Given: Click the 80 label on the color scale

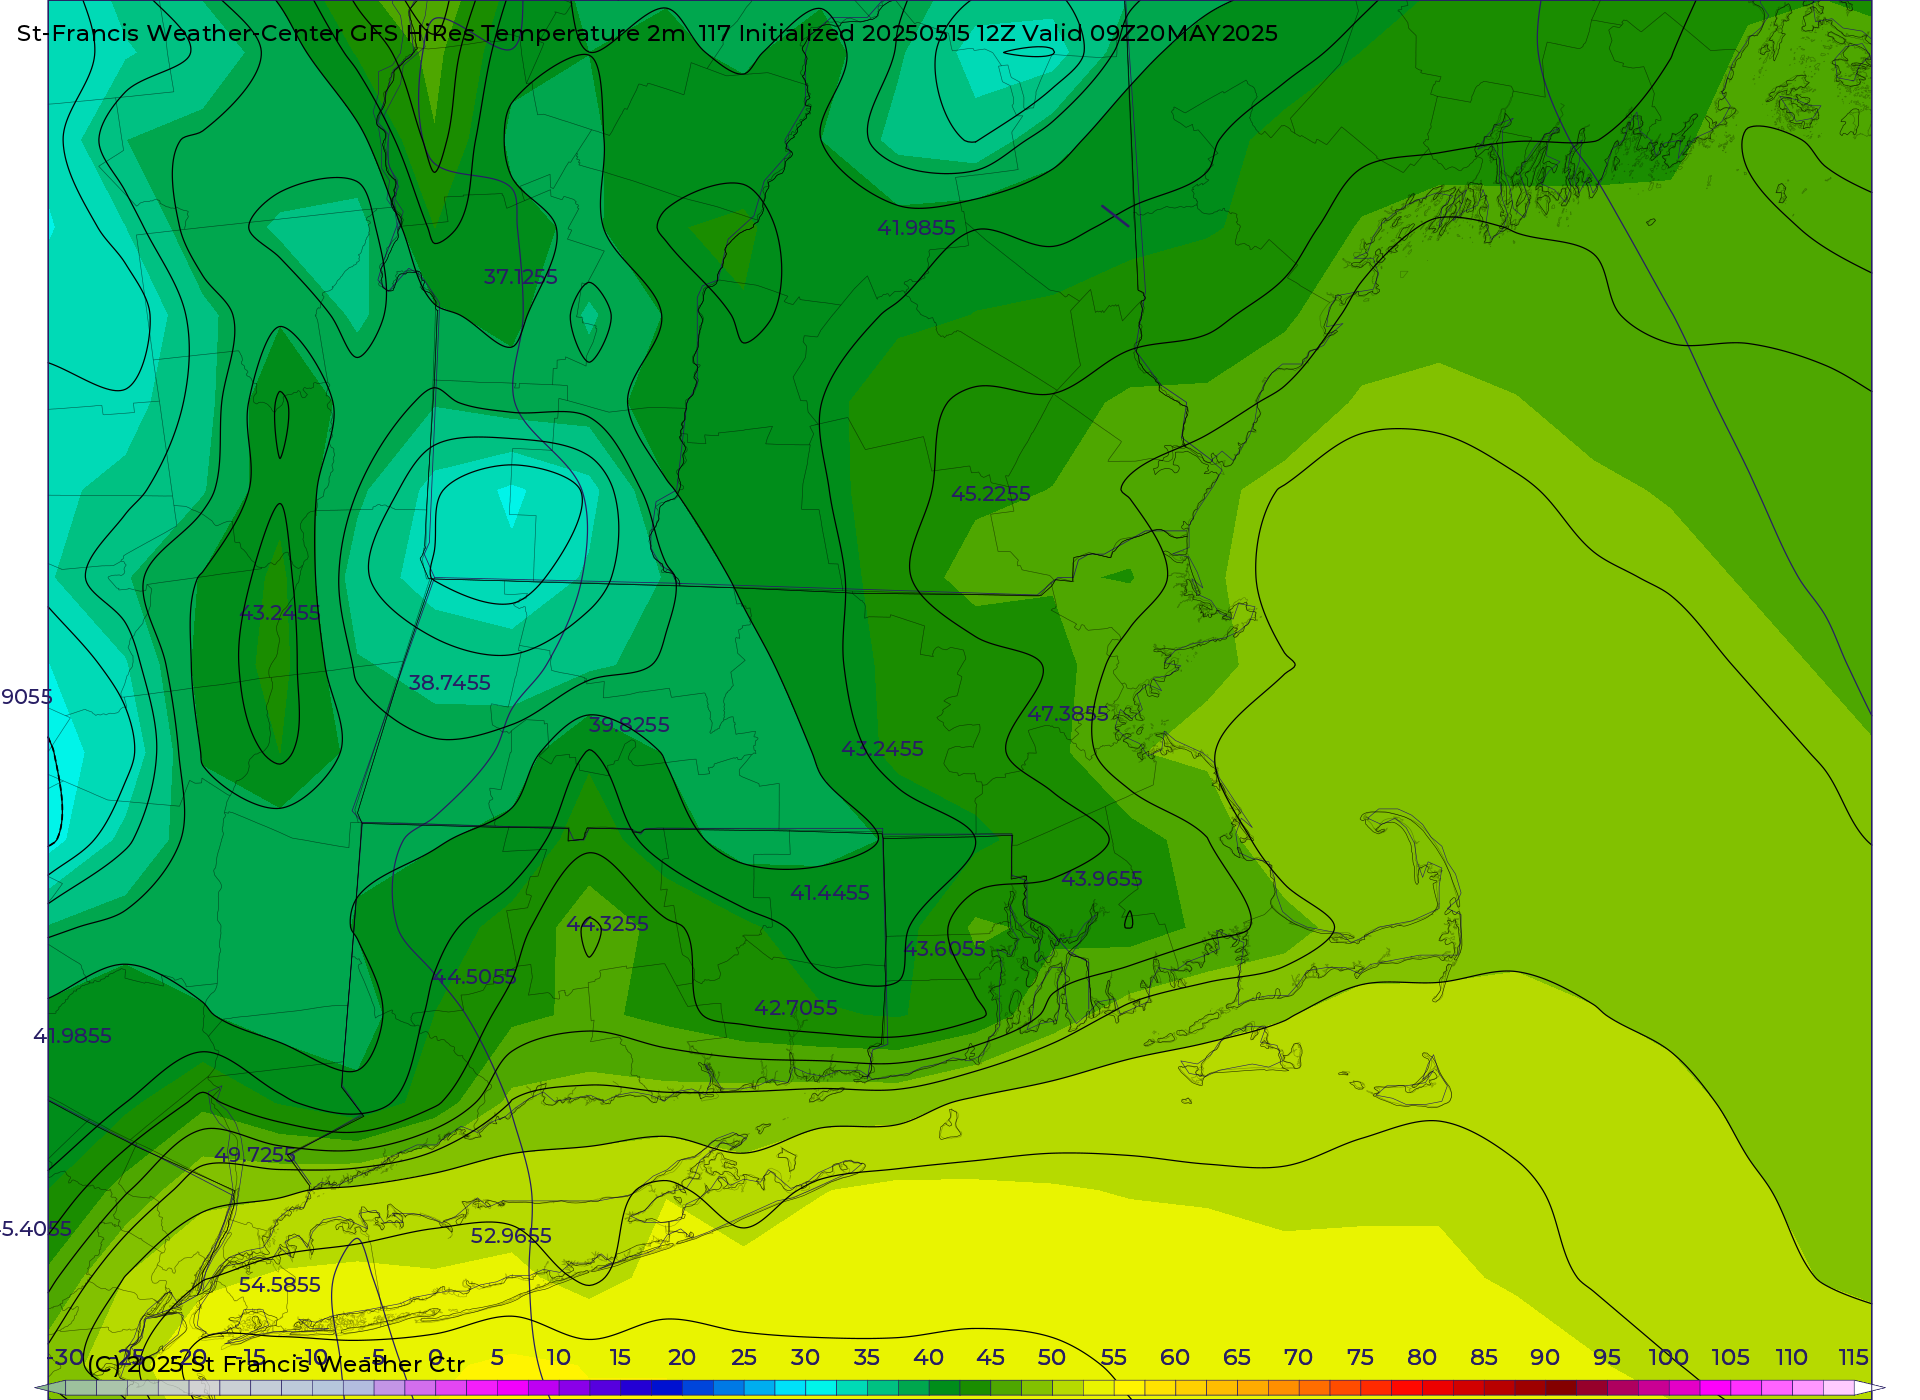Looking at the screenshot, I should click(1422, 1357).
